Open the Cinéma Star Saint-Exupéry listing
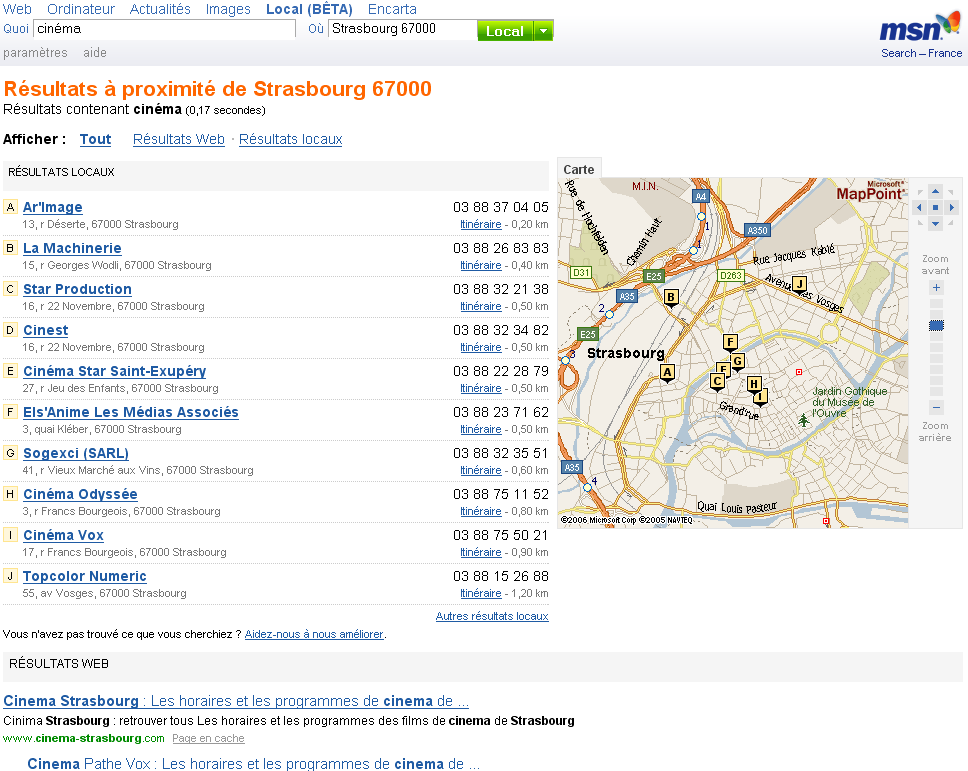The width and height of the screenshot is (968, 771). 114,371
